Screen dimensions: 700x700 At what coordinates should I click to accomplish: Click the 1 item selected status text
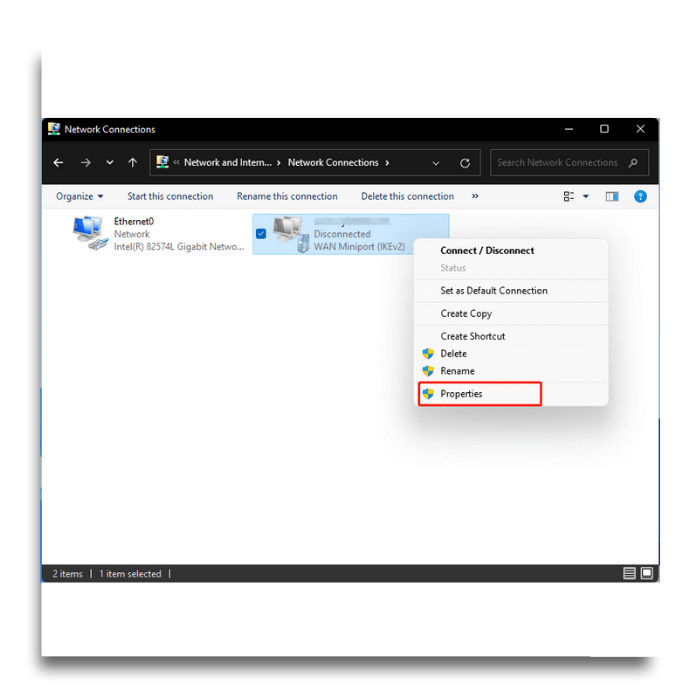click(x=130, y=574)
